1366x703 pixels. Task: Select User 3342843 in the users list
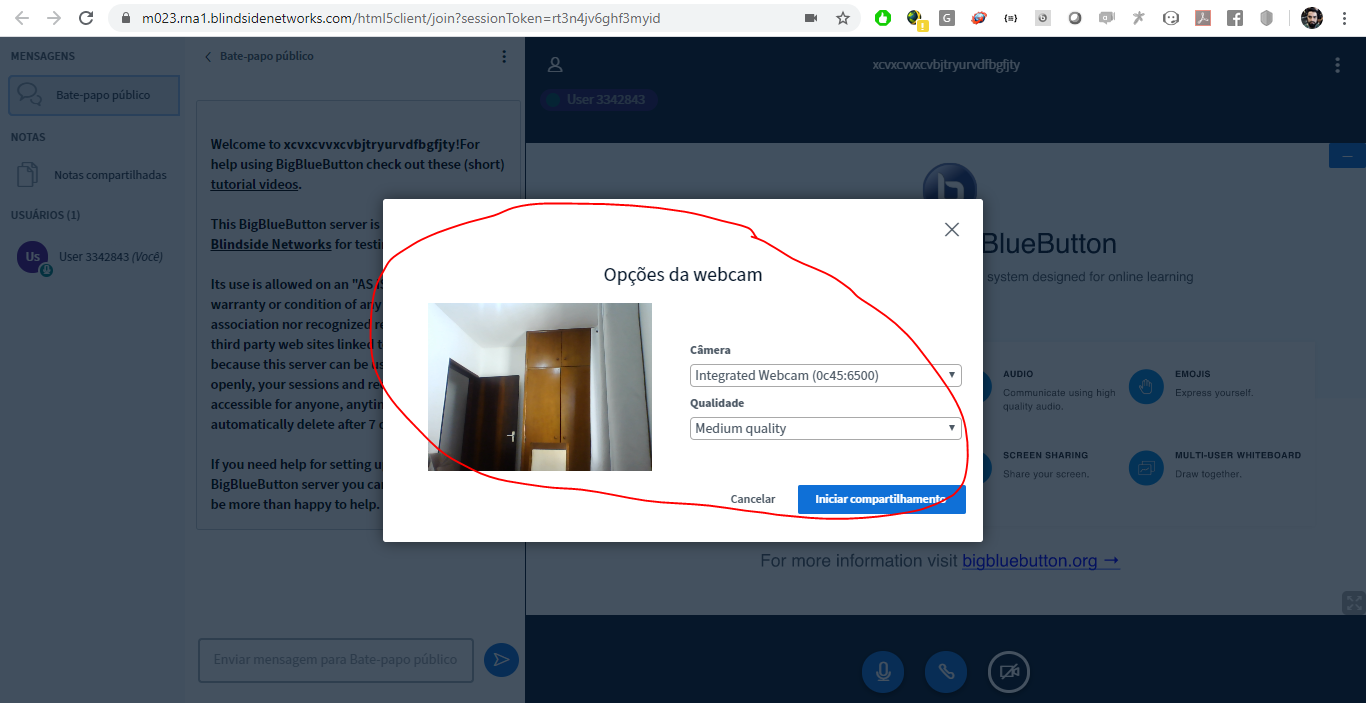(90, 257)
